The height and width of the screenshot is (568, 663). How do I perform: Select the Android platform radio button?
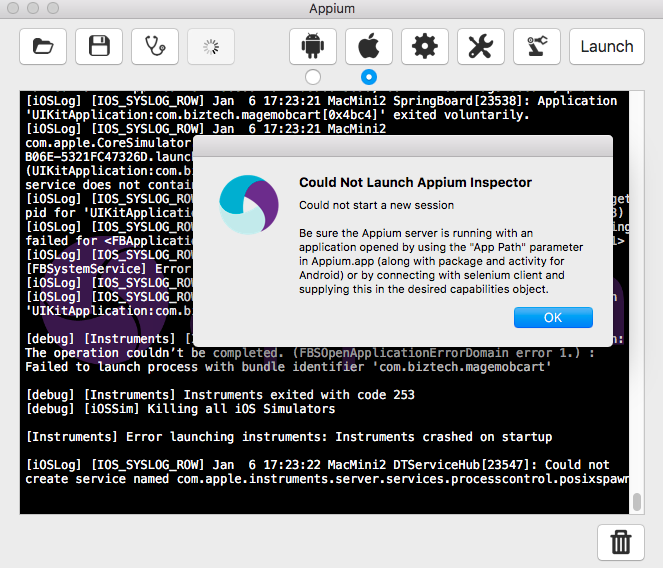point(313,77)
